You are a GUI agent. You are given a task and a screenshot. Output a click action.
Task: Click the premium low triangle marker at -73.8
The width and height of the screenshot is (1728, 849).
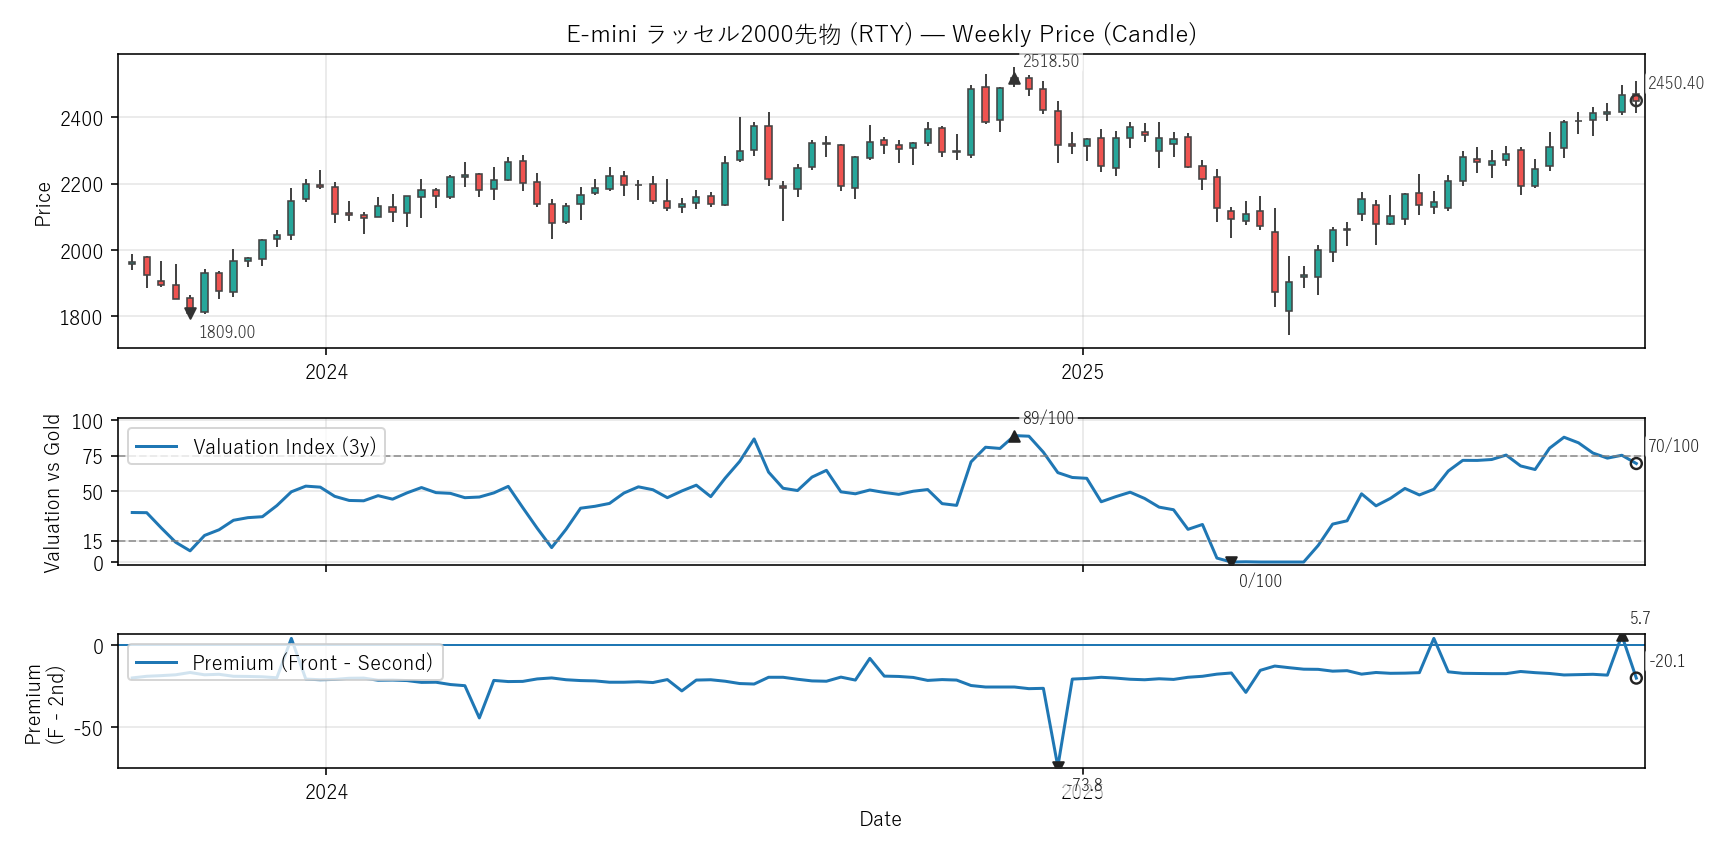point(1058,766)
